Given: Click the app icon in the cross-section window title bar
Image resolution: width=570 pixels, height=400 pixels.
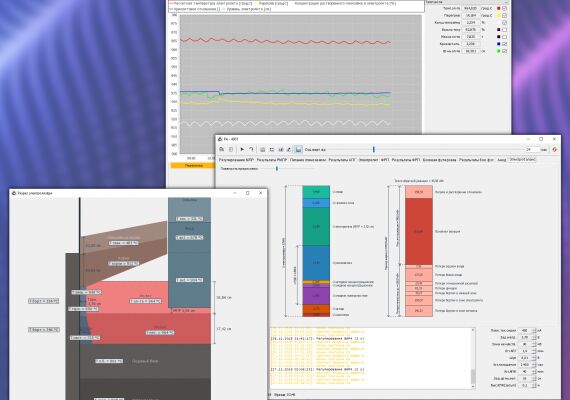Looking at the screenshot, I should [14, 193].
